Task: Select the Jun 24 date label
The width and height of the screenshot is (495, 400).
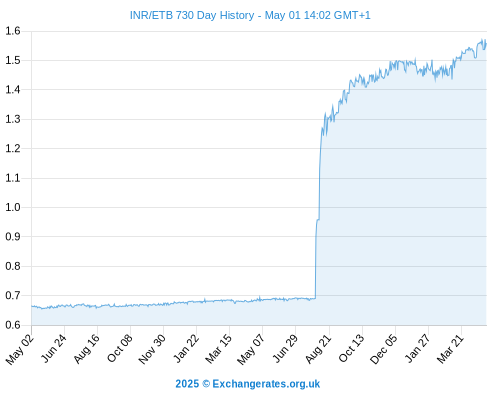Action: [53, 348]
